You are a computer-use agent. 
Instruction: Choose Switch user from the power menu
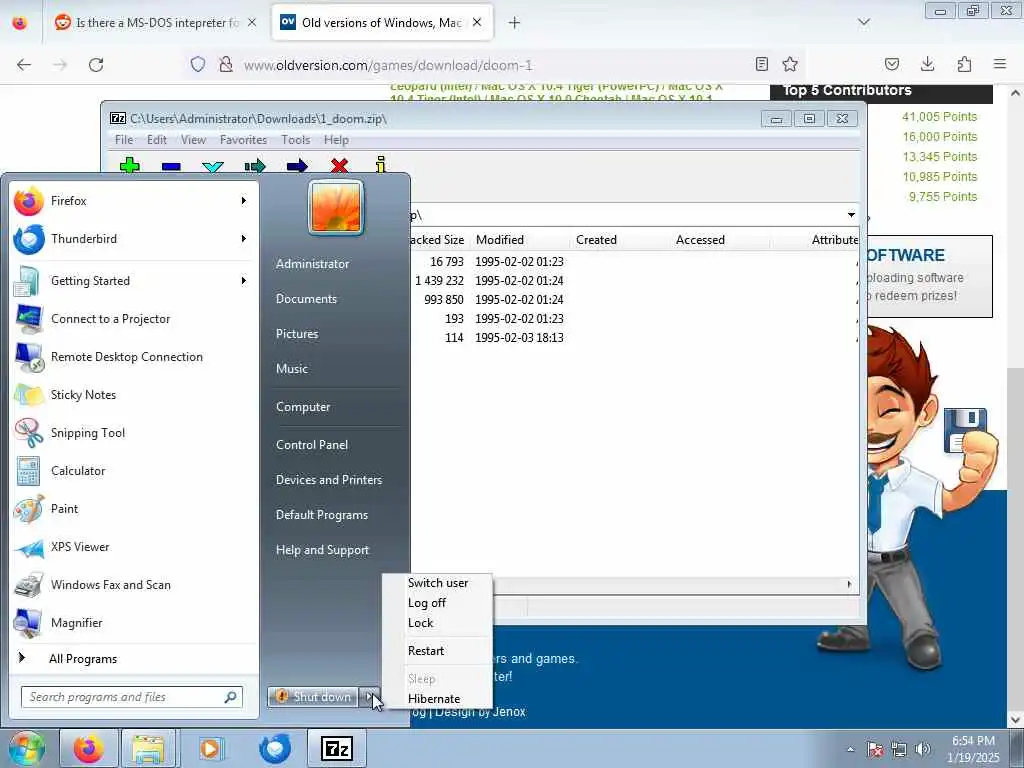(438, 583)
